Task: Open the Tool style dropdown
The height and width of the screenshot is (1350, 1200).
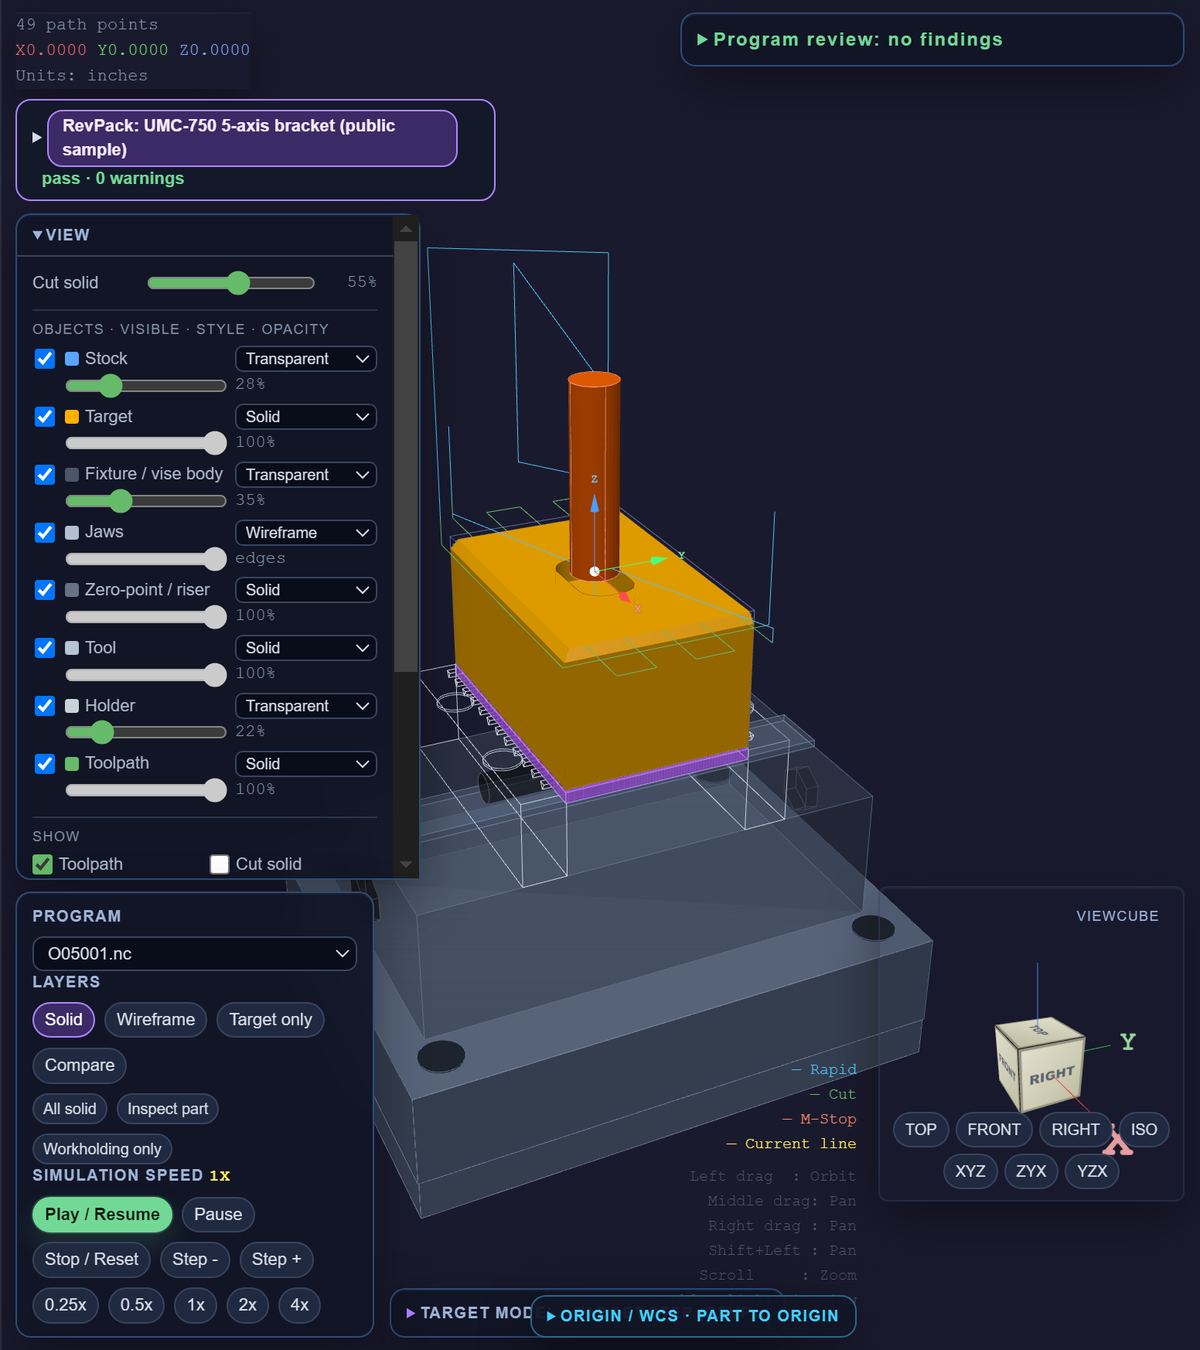Action: (x=306, y=648)
